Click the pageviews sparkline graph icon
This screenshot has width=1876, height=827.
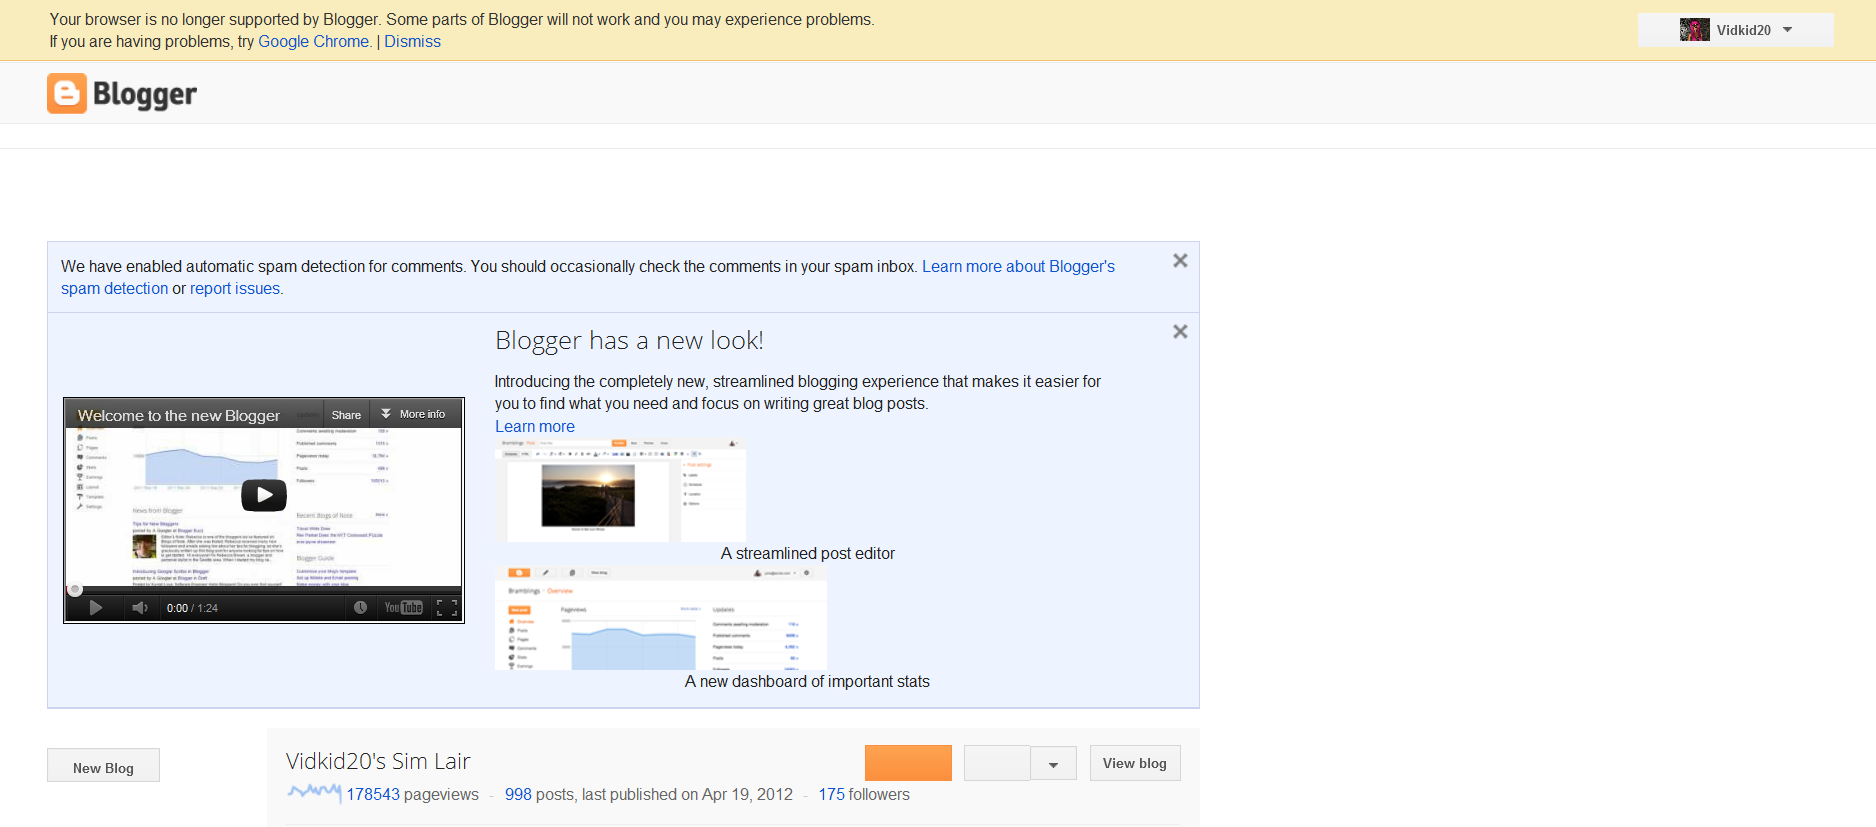point(314,793)
